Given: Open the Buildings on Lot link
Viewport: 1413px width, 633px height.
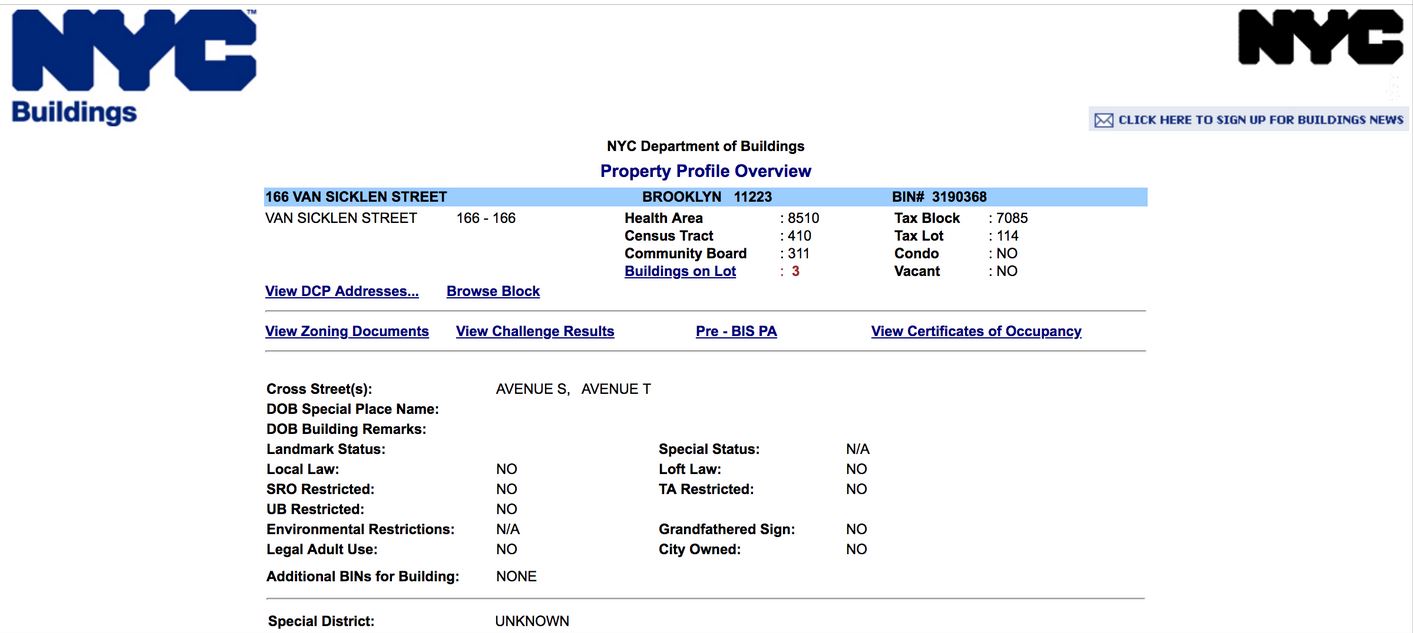Looking at the screenshot, I should (x=680, y=271).
